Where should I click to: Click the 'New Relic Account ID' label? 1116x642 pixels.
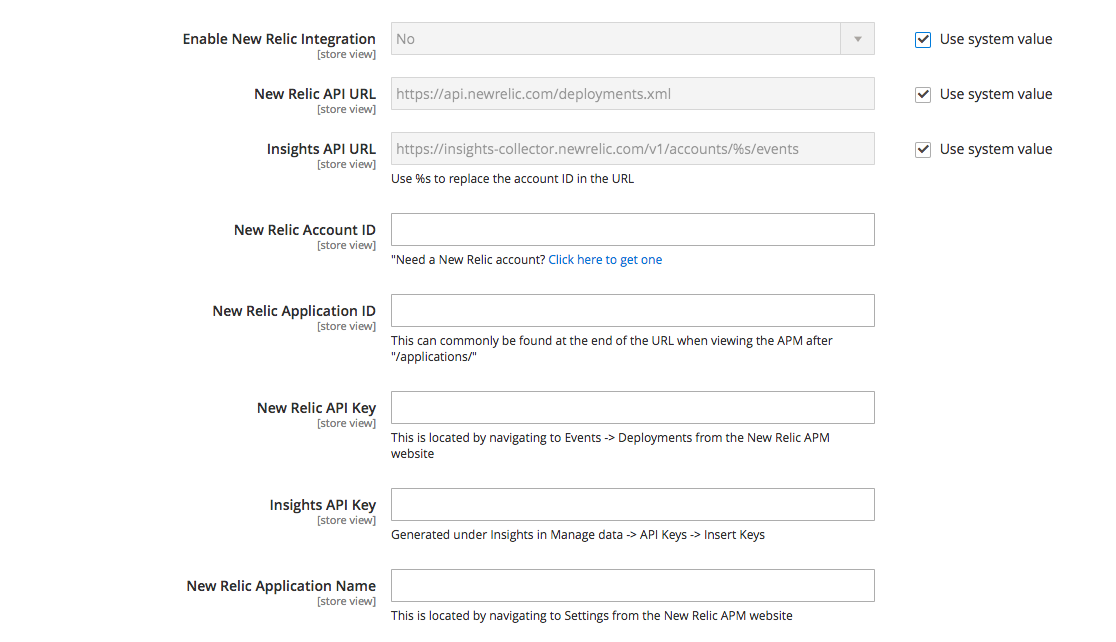305,230
